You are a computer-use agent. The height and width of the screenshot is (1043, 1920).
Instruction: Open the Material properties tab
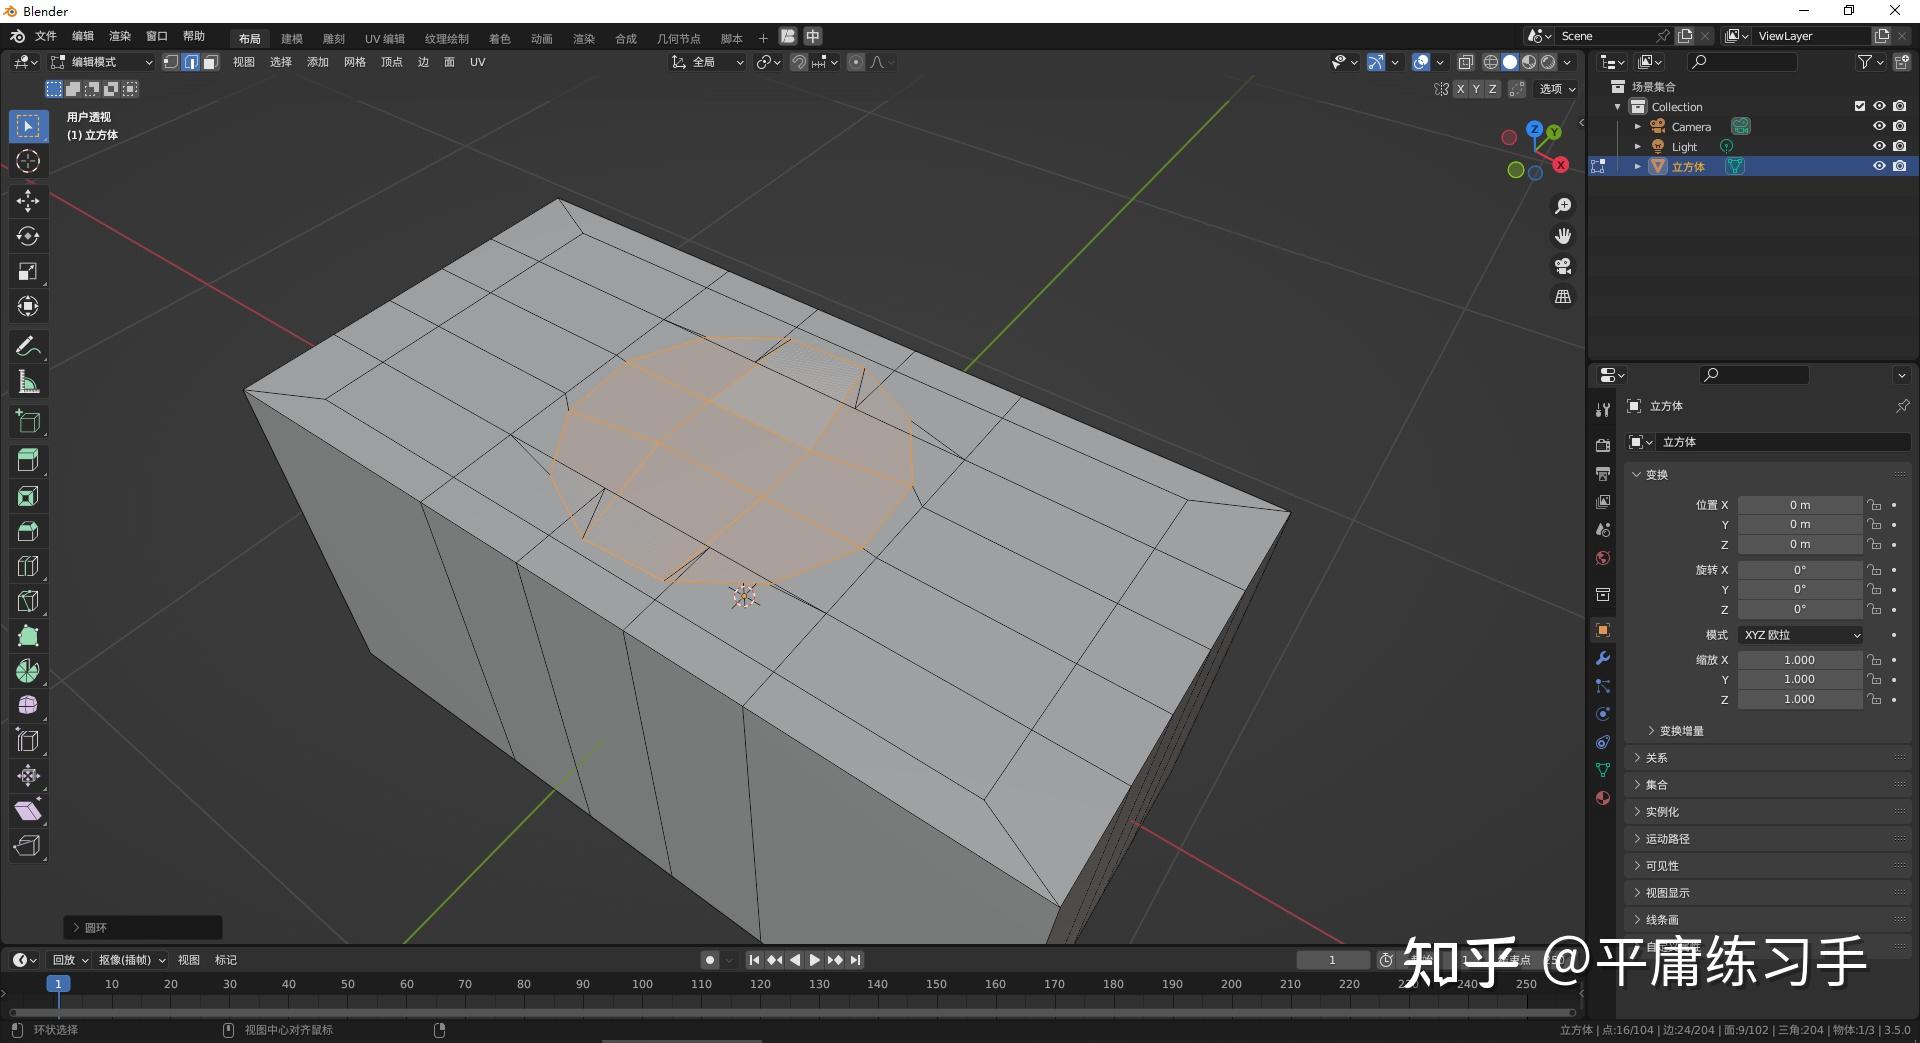(1602, 798)
